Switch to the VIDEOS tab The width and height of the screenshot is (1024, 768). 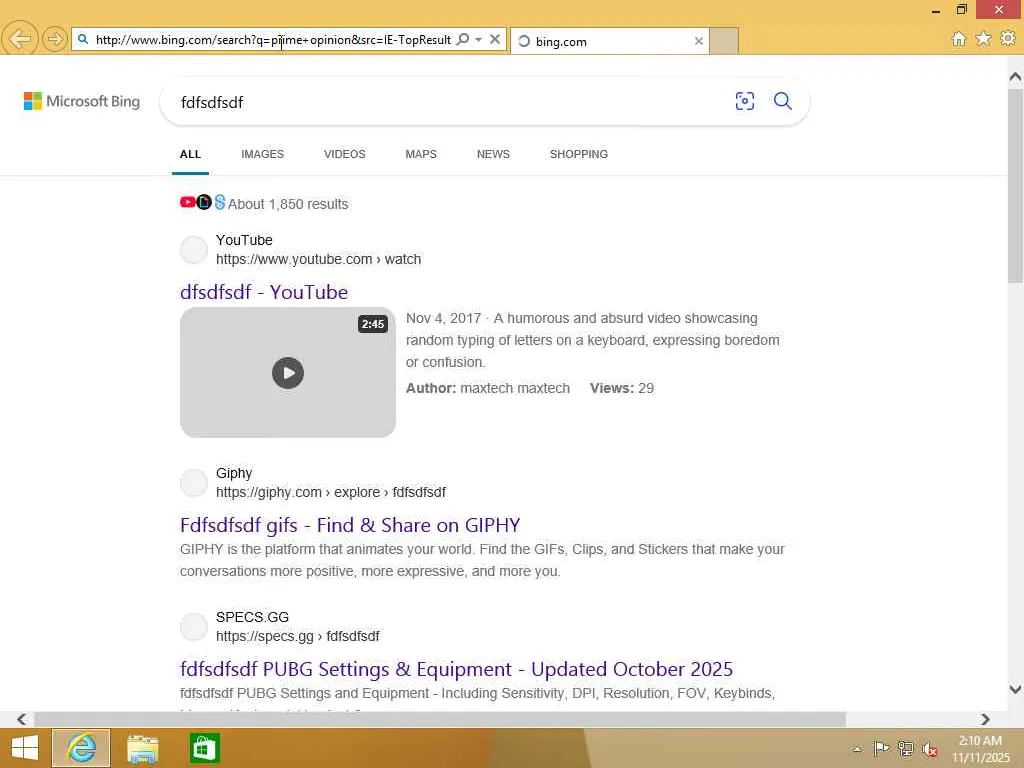[x=344, y=154]
